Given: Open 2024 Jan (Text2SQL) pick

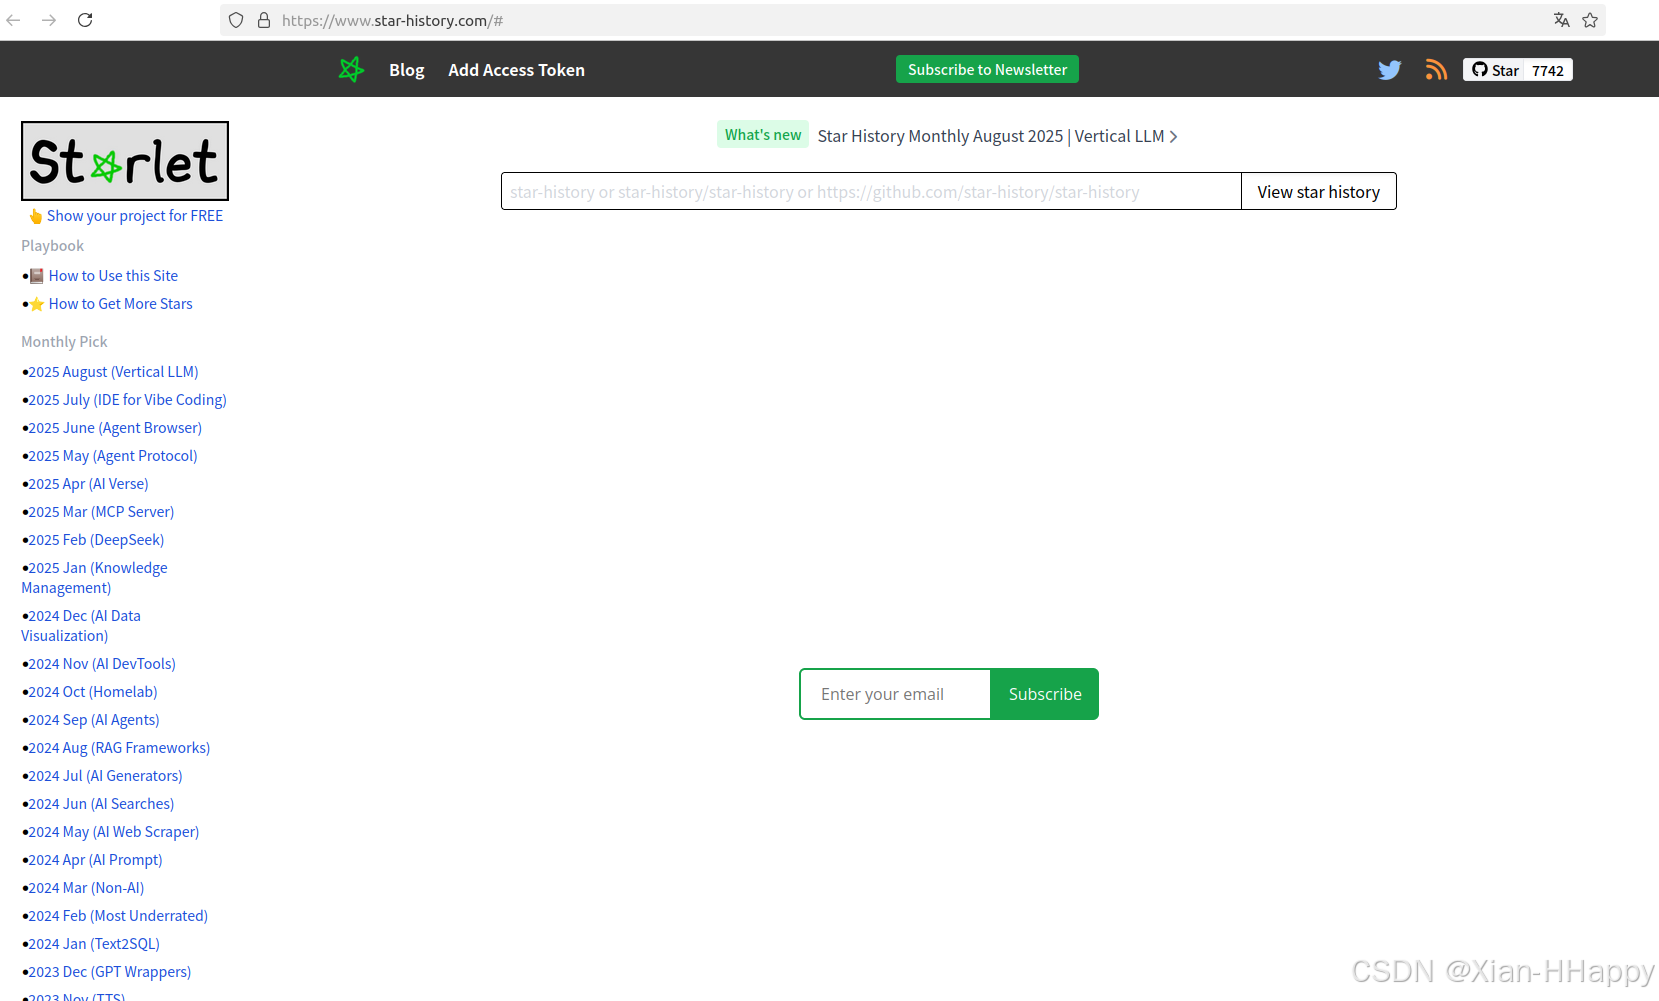Looking at the screenshot, I should click(x=94, y=944).
